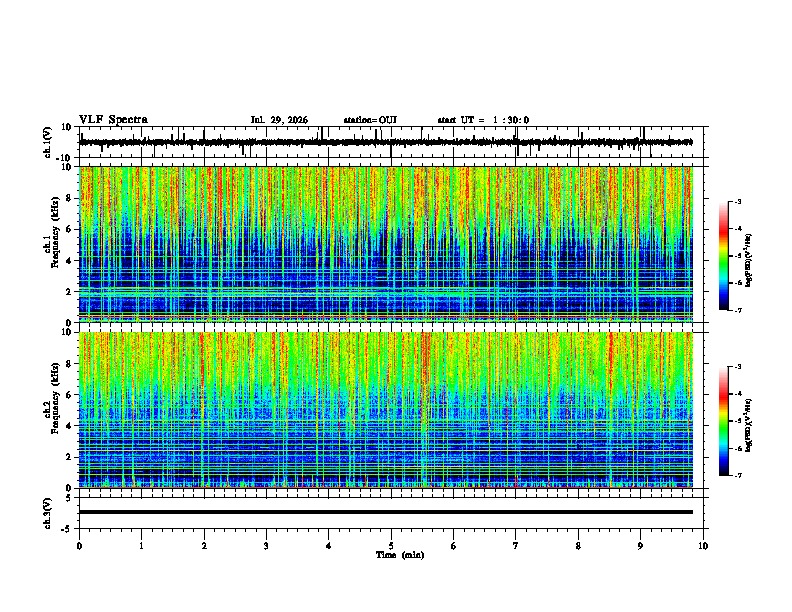Click the "10" tick on ch.1(V) waveform axis

67,127
